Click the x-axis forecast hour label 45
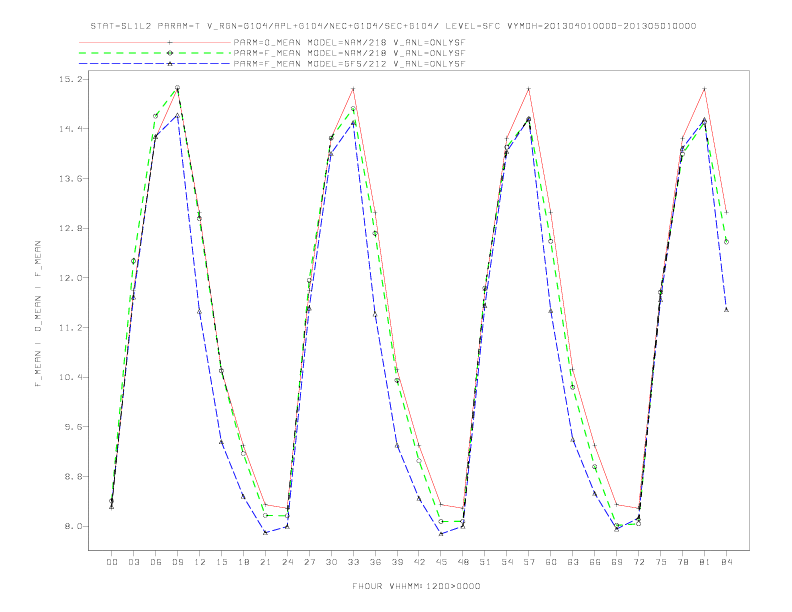Viewport: 792px width, 612px height. tap(441, 562)
